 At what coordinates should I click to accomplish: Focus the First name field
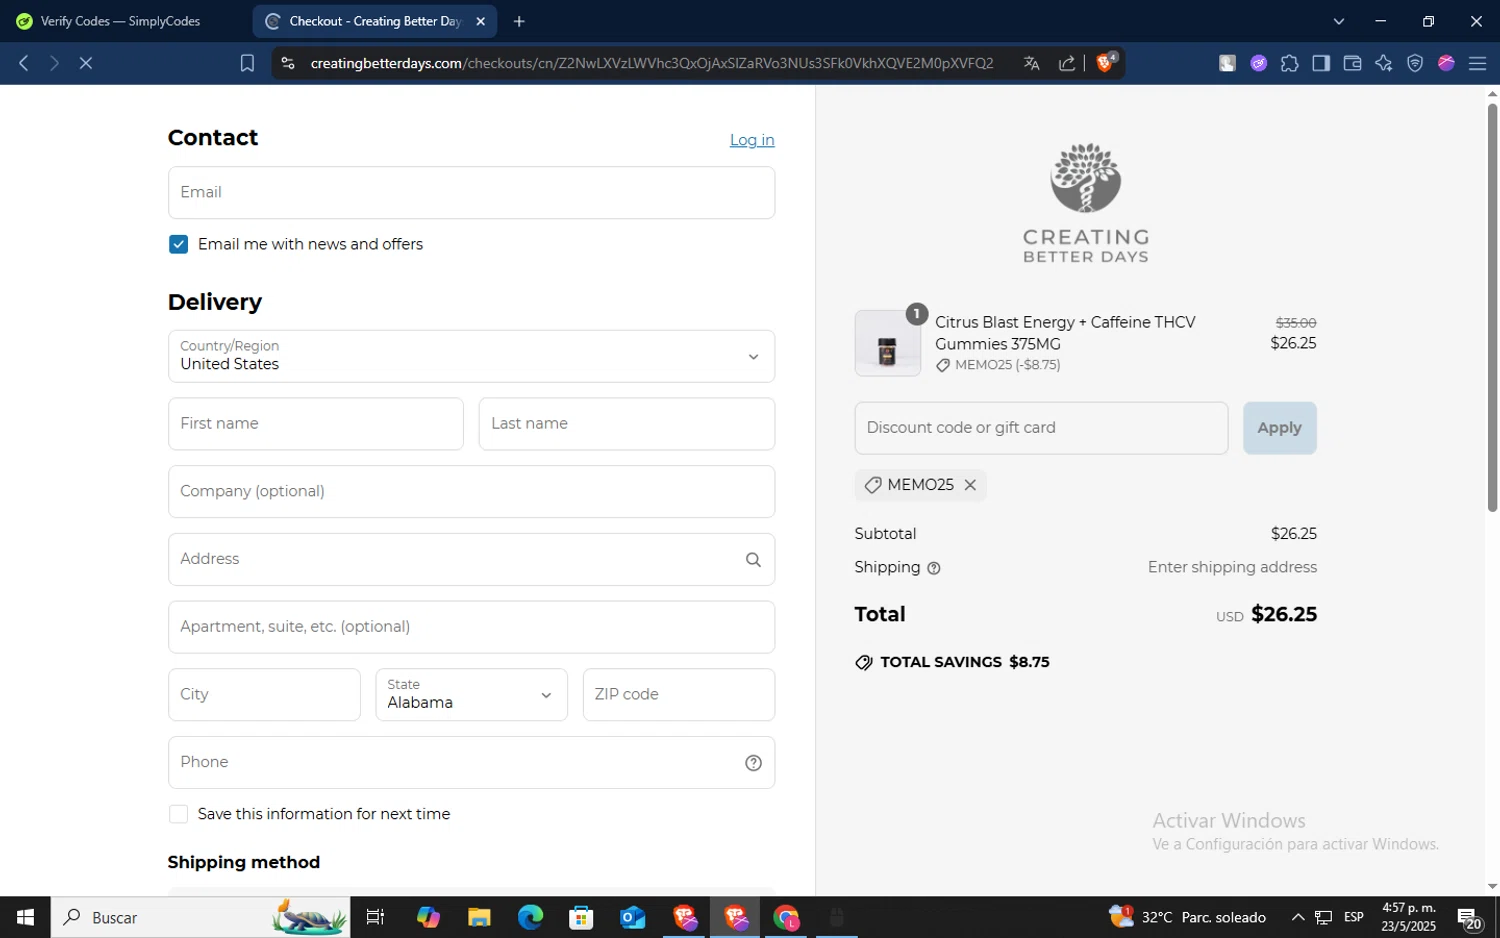(x=316, y=424)
